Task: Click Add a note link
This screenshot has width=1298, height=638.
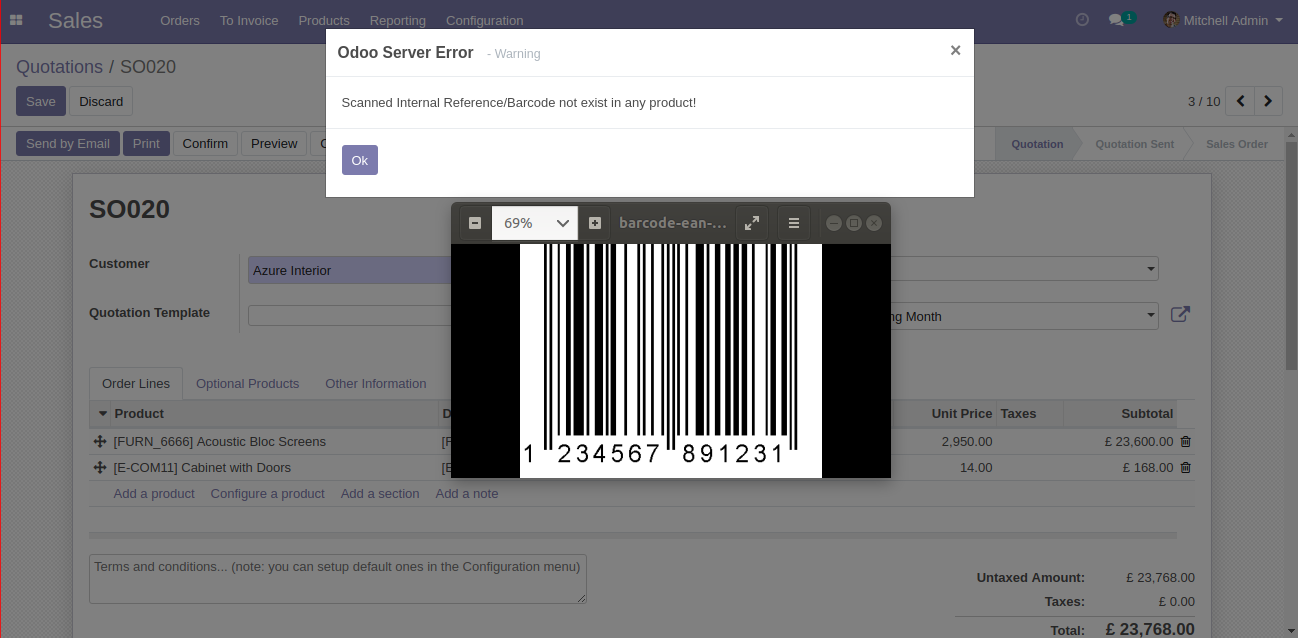Action: click(x=467, y=493)
